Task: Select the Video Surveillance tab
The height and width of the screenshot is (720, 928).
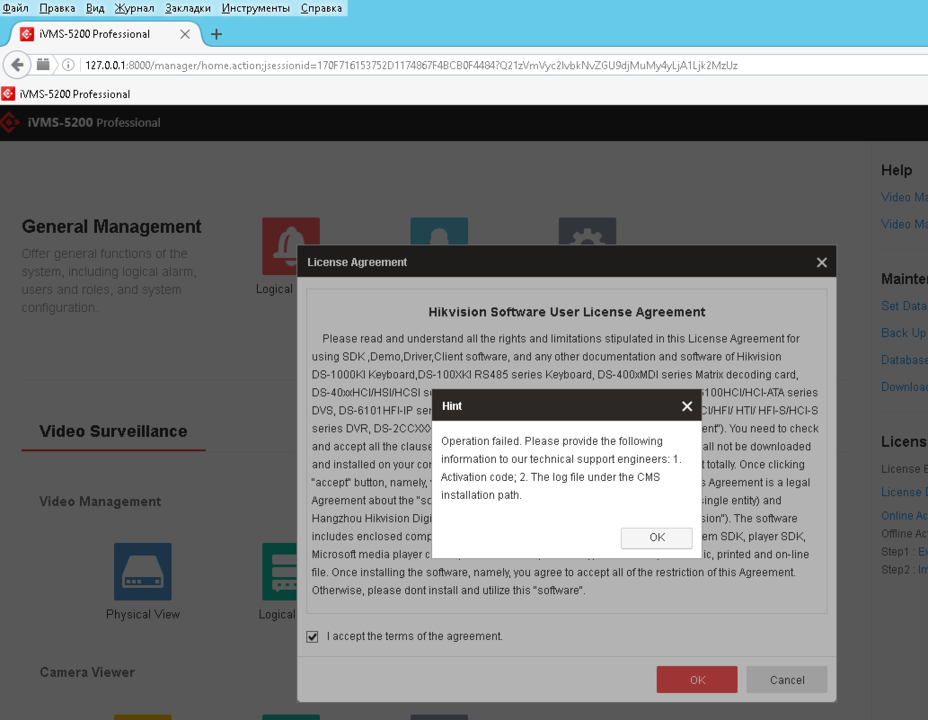Action: (113, 431)
